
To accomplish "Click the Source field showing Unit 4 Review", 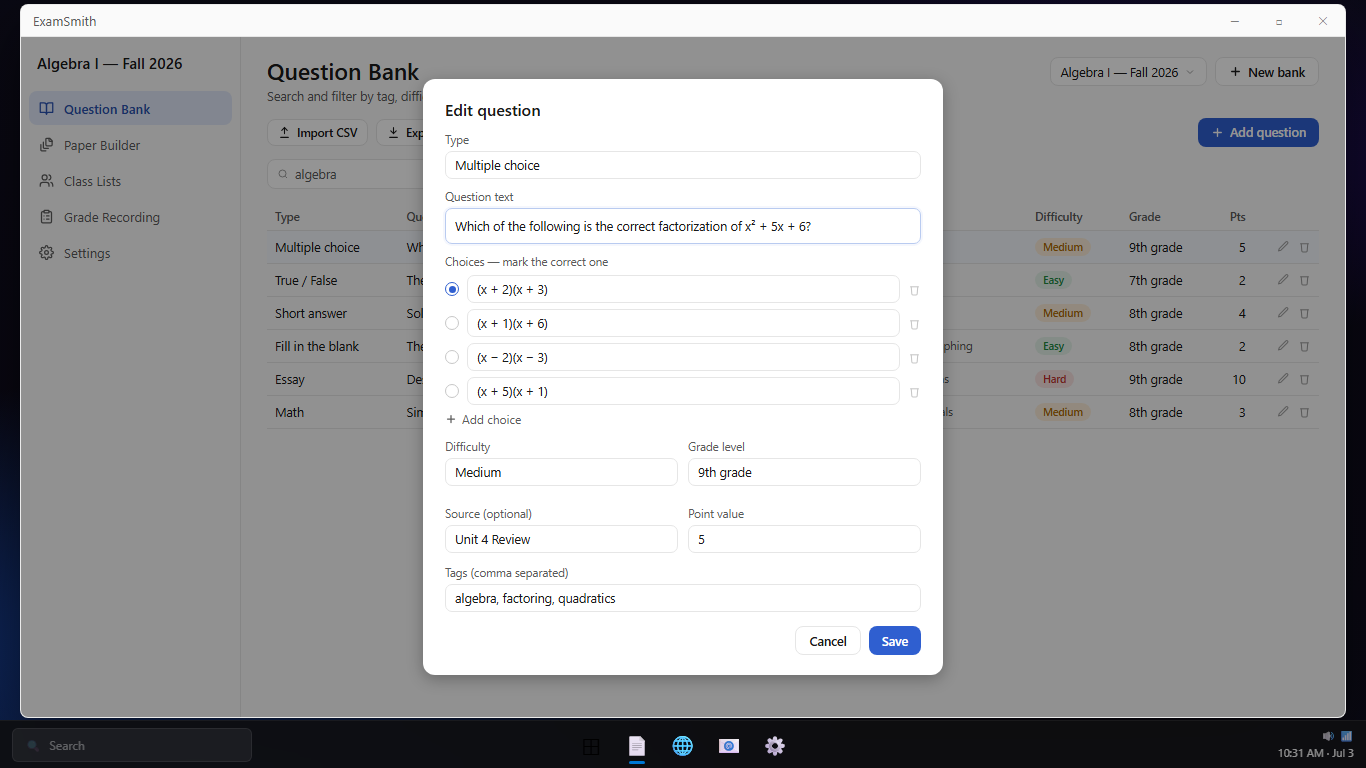I will point(561,539).
